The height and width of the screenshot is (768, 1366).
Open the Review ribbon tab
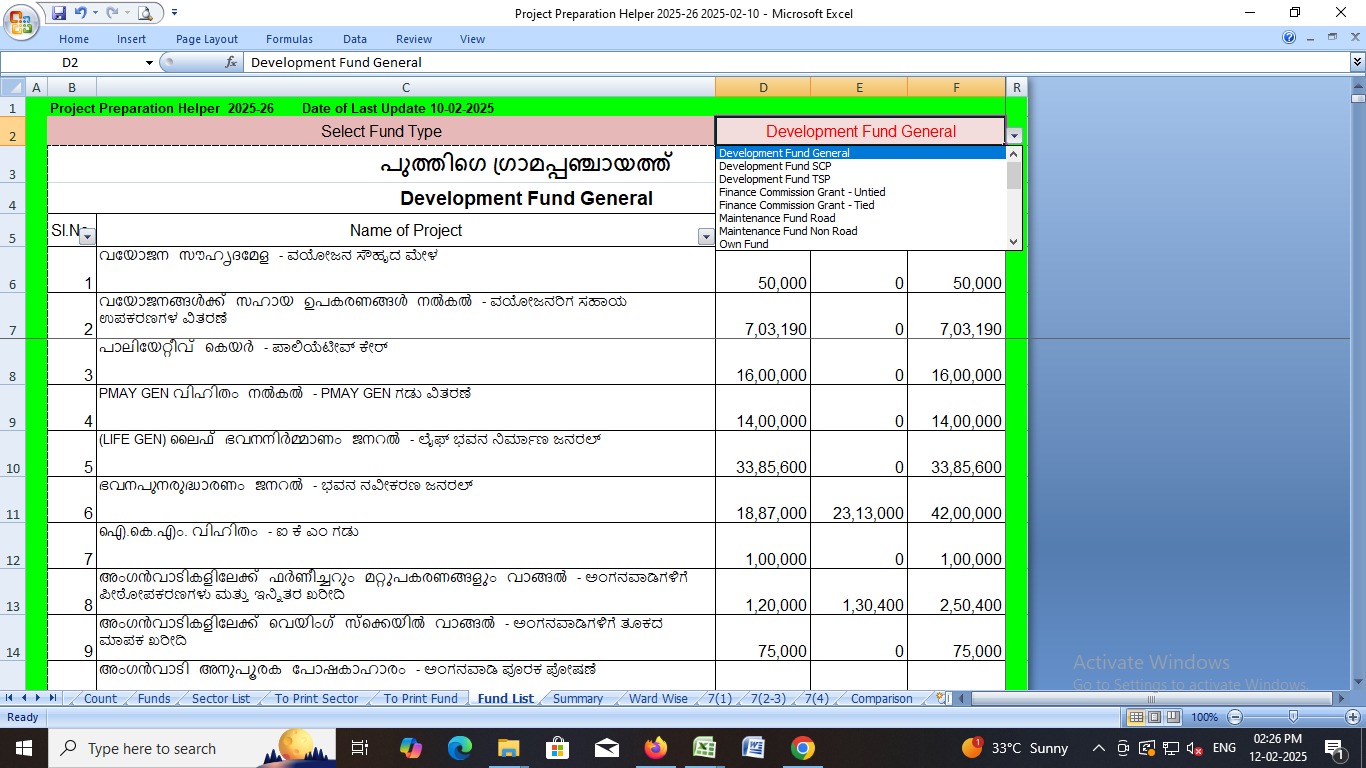[x=413, y=39]
